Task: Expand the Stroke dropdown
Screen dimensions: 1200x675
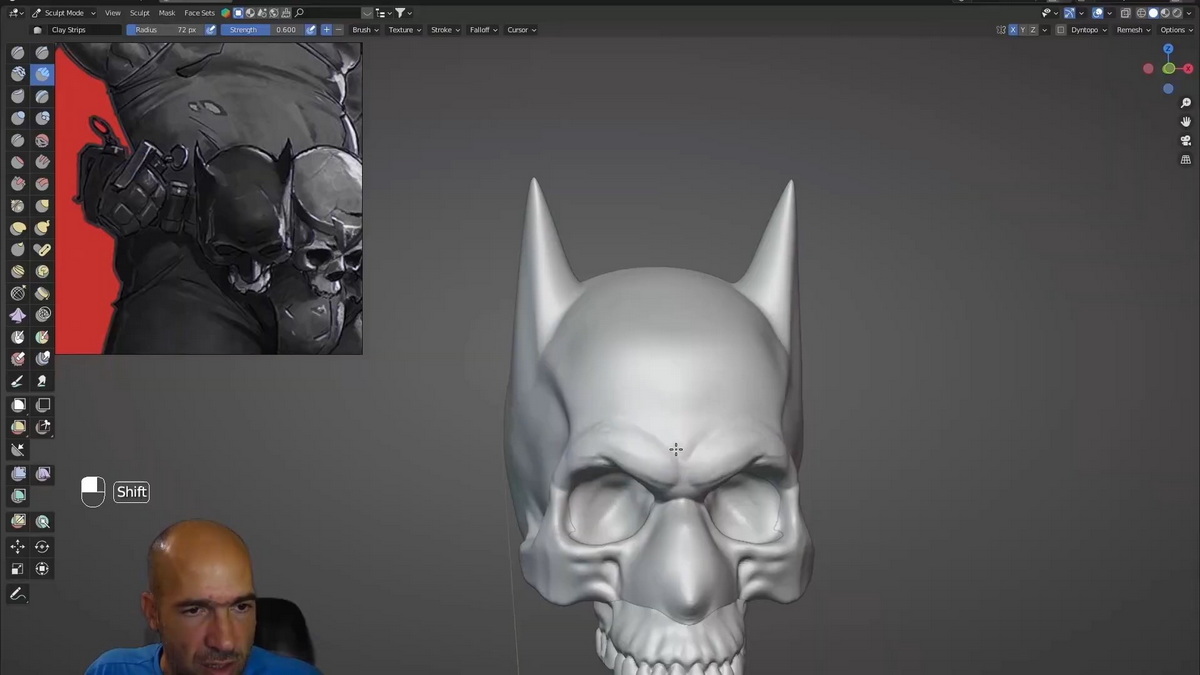Action: [445, 30]
